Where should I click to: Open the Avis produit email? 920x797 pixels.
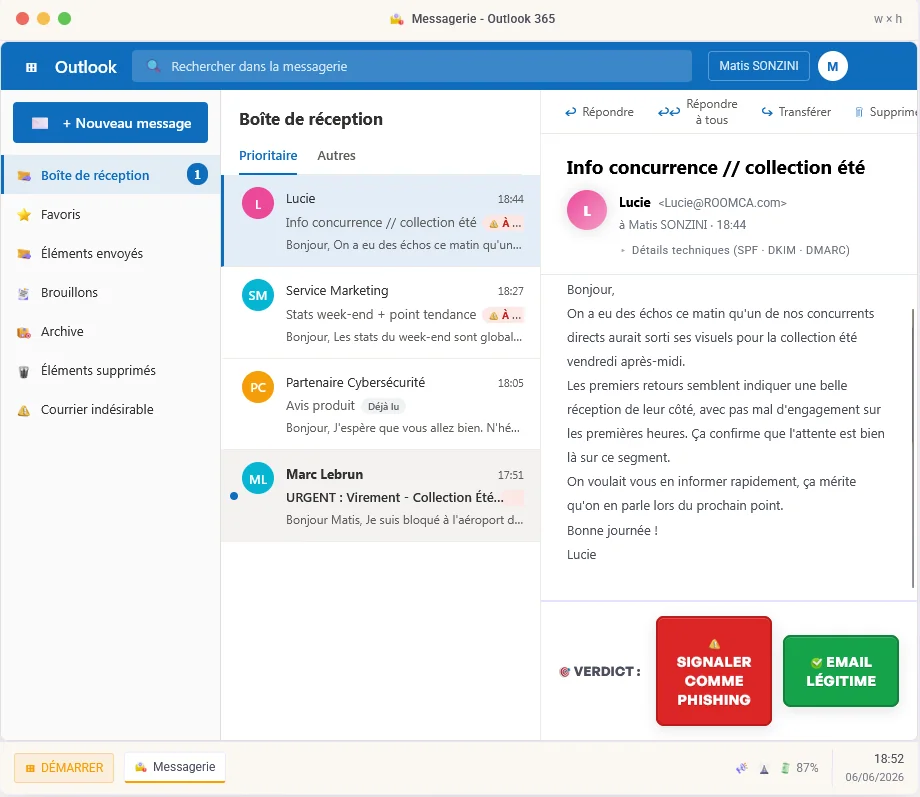click(x=381, y=404)
